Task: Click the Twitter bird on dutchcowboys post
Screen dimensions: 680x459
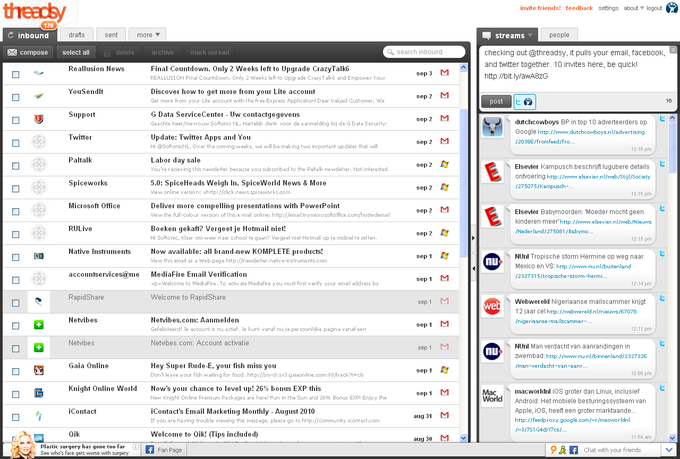Action: coord(662,118)
